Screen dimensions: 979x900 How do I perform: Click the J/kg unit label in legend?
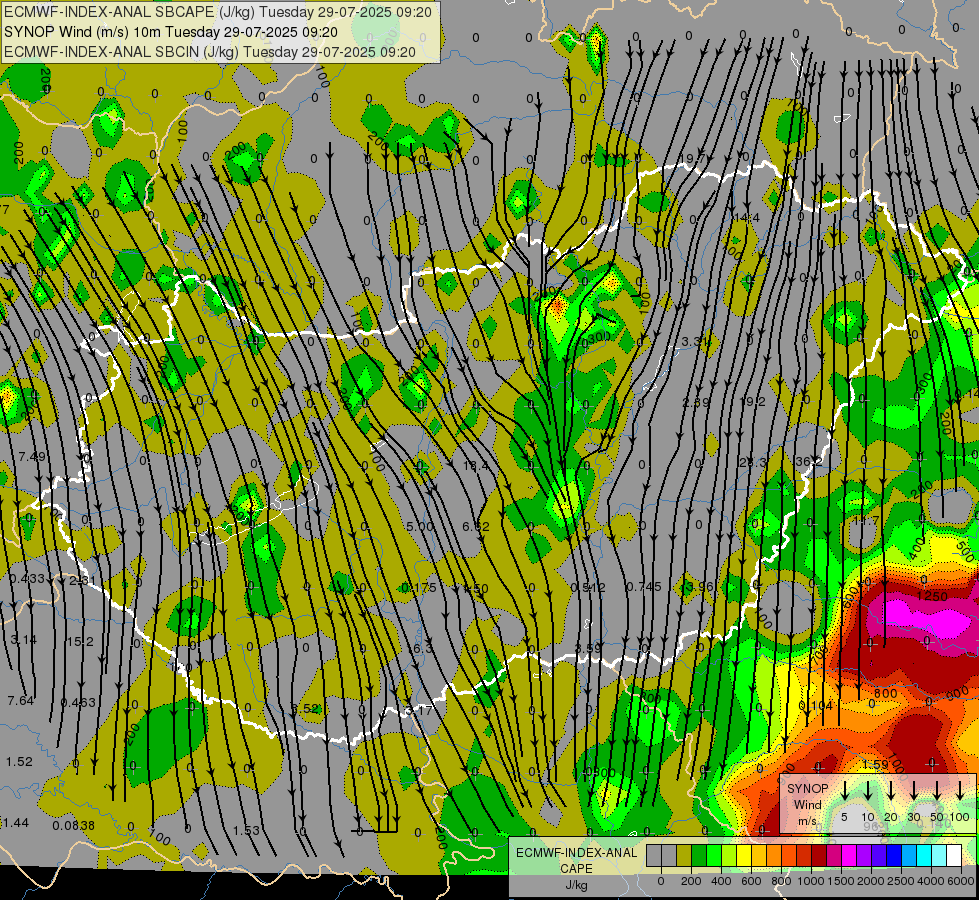(576, 885)
